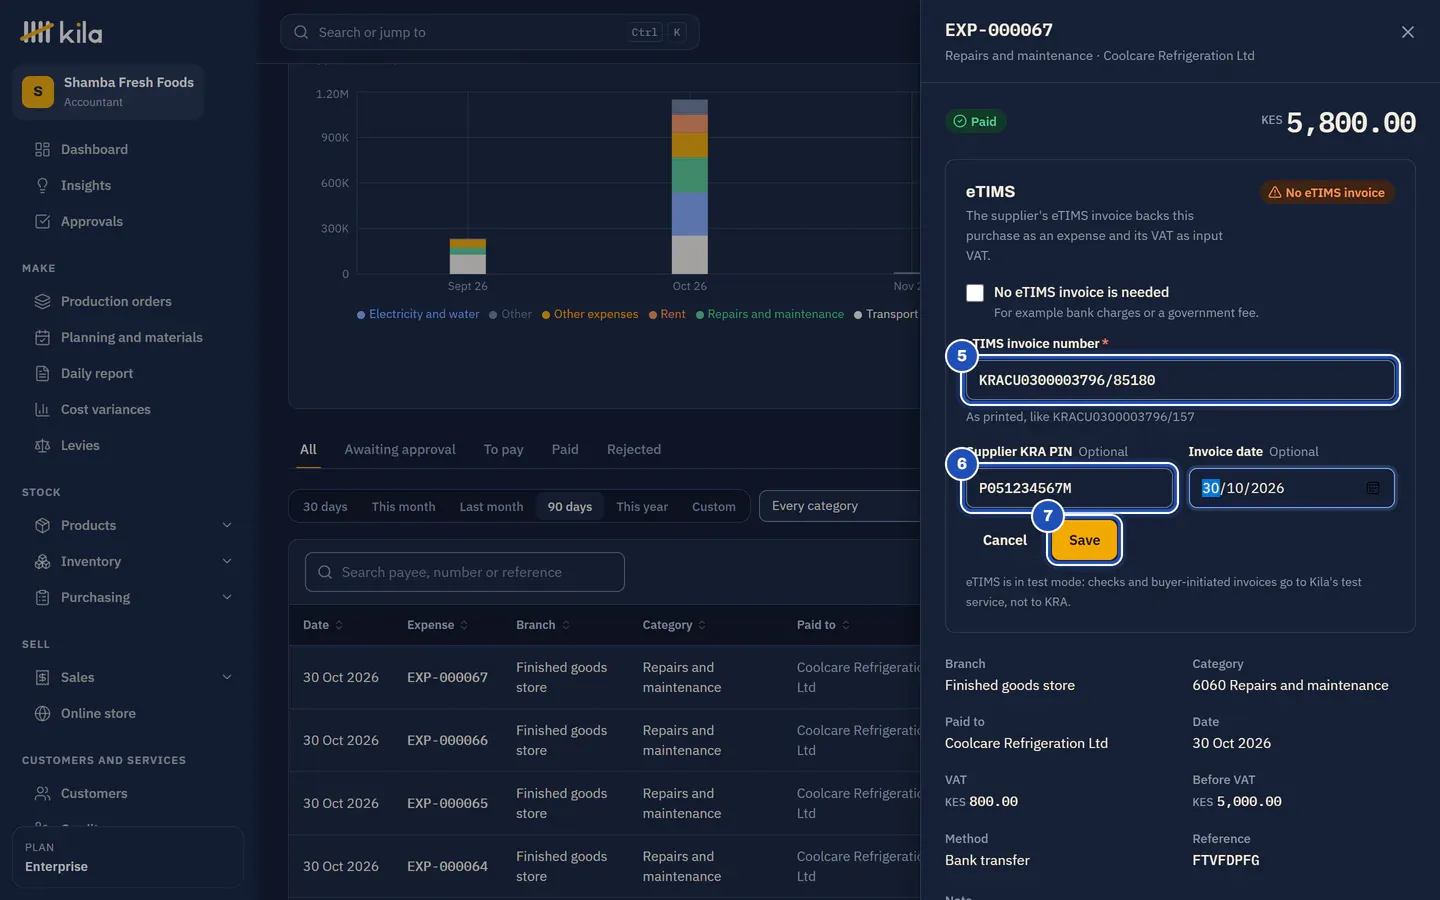1440x900 pixels.
Task: View the Daily report
Action: click(97, 373)
